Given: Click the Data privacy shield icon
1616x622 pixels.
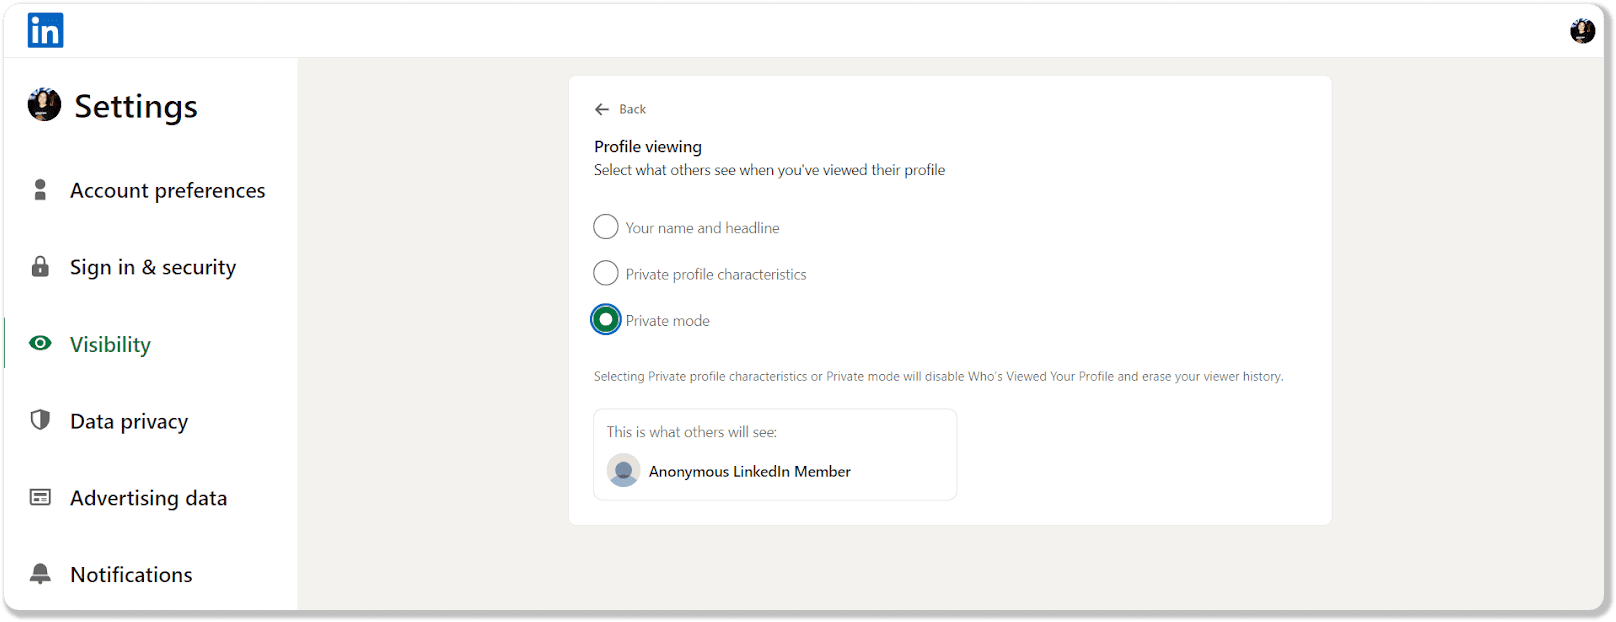Looking at the screenshot, I should pyautogui.click(x=40, y=420).
